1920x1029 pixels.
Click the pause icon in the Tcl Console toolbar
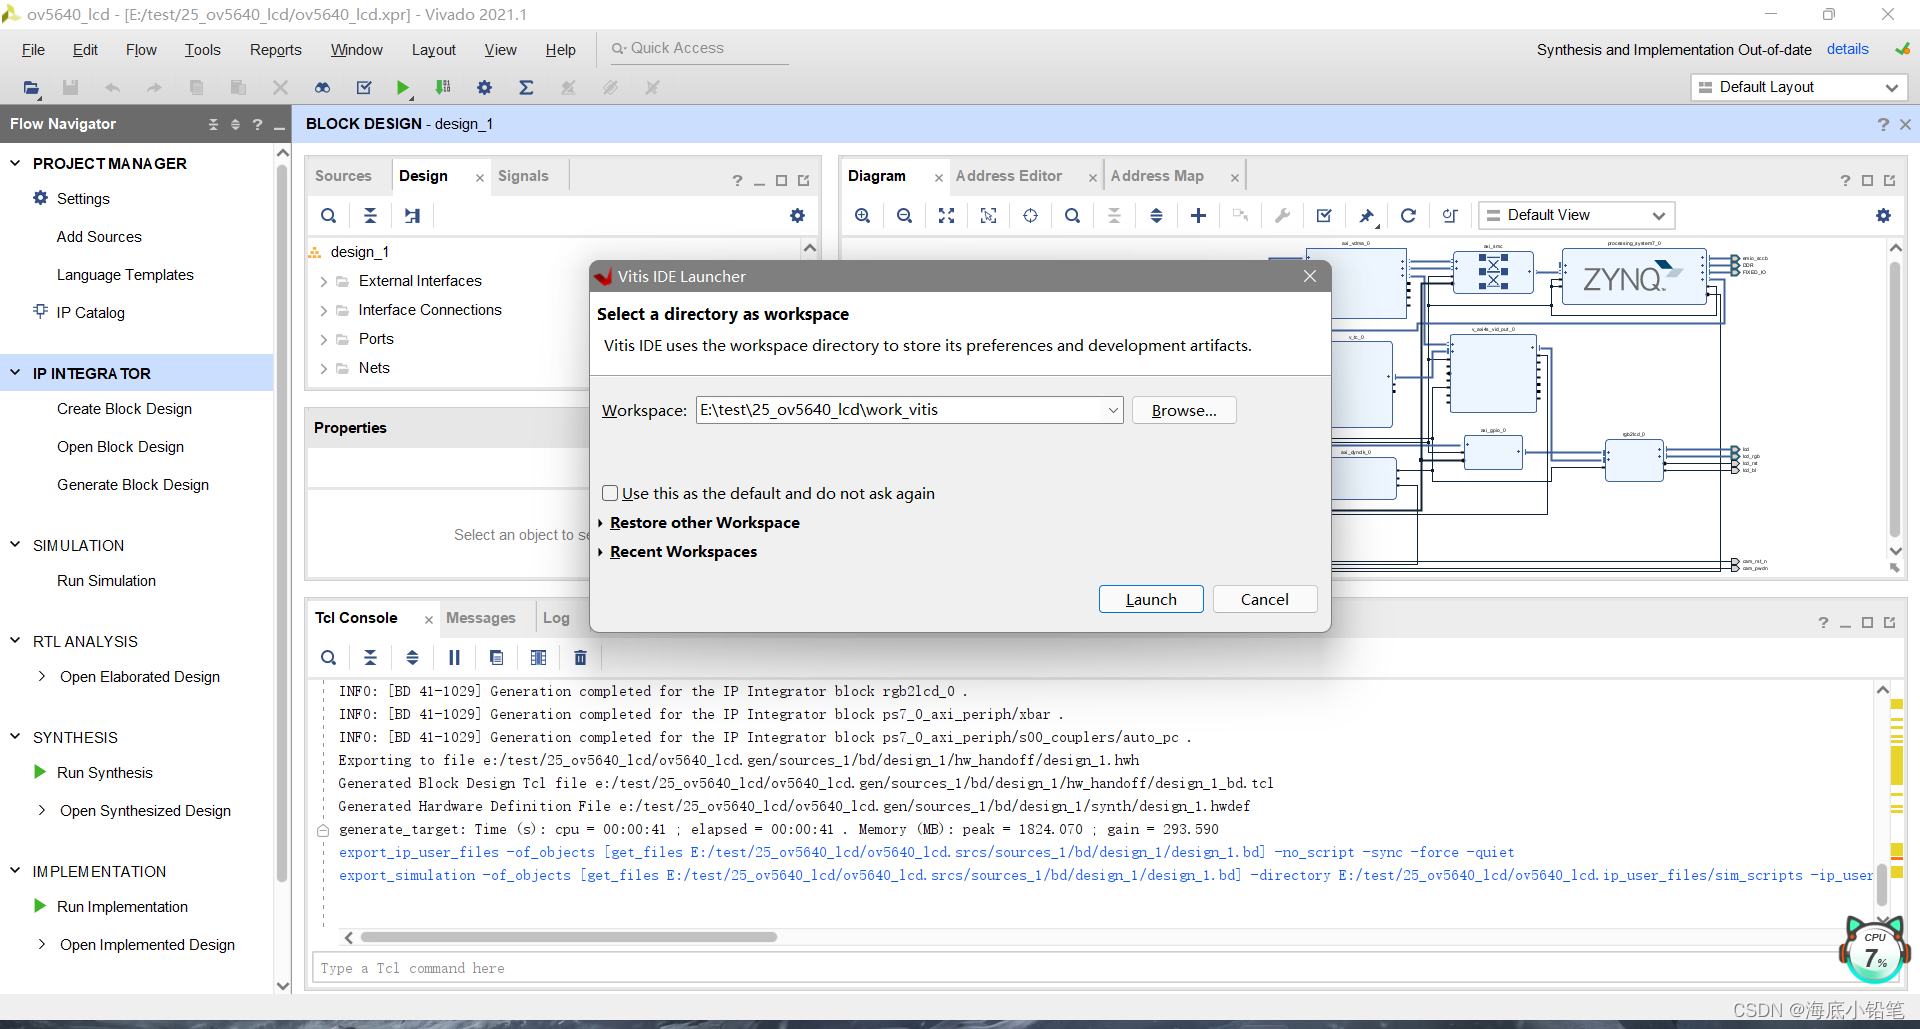click(454, 657)
